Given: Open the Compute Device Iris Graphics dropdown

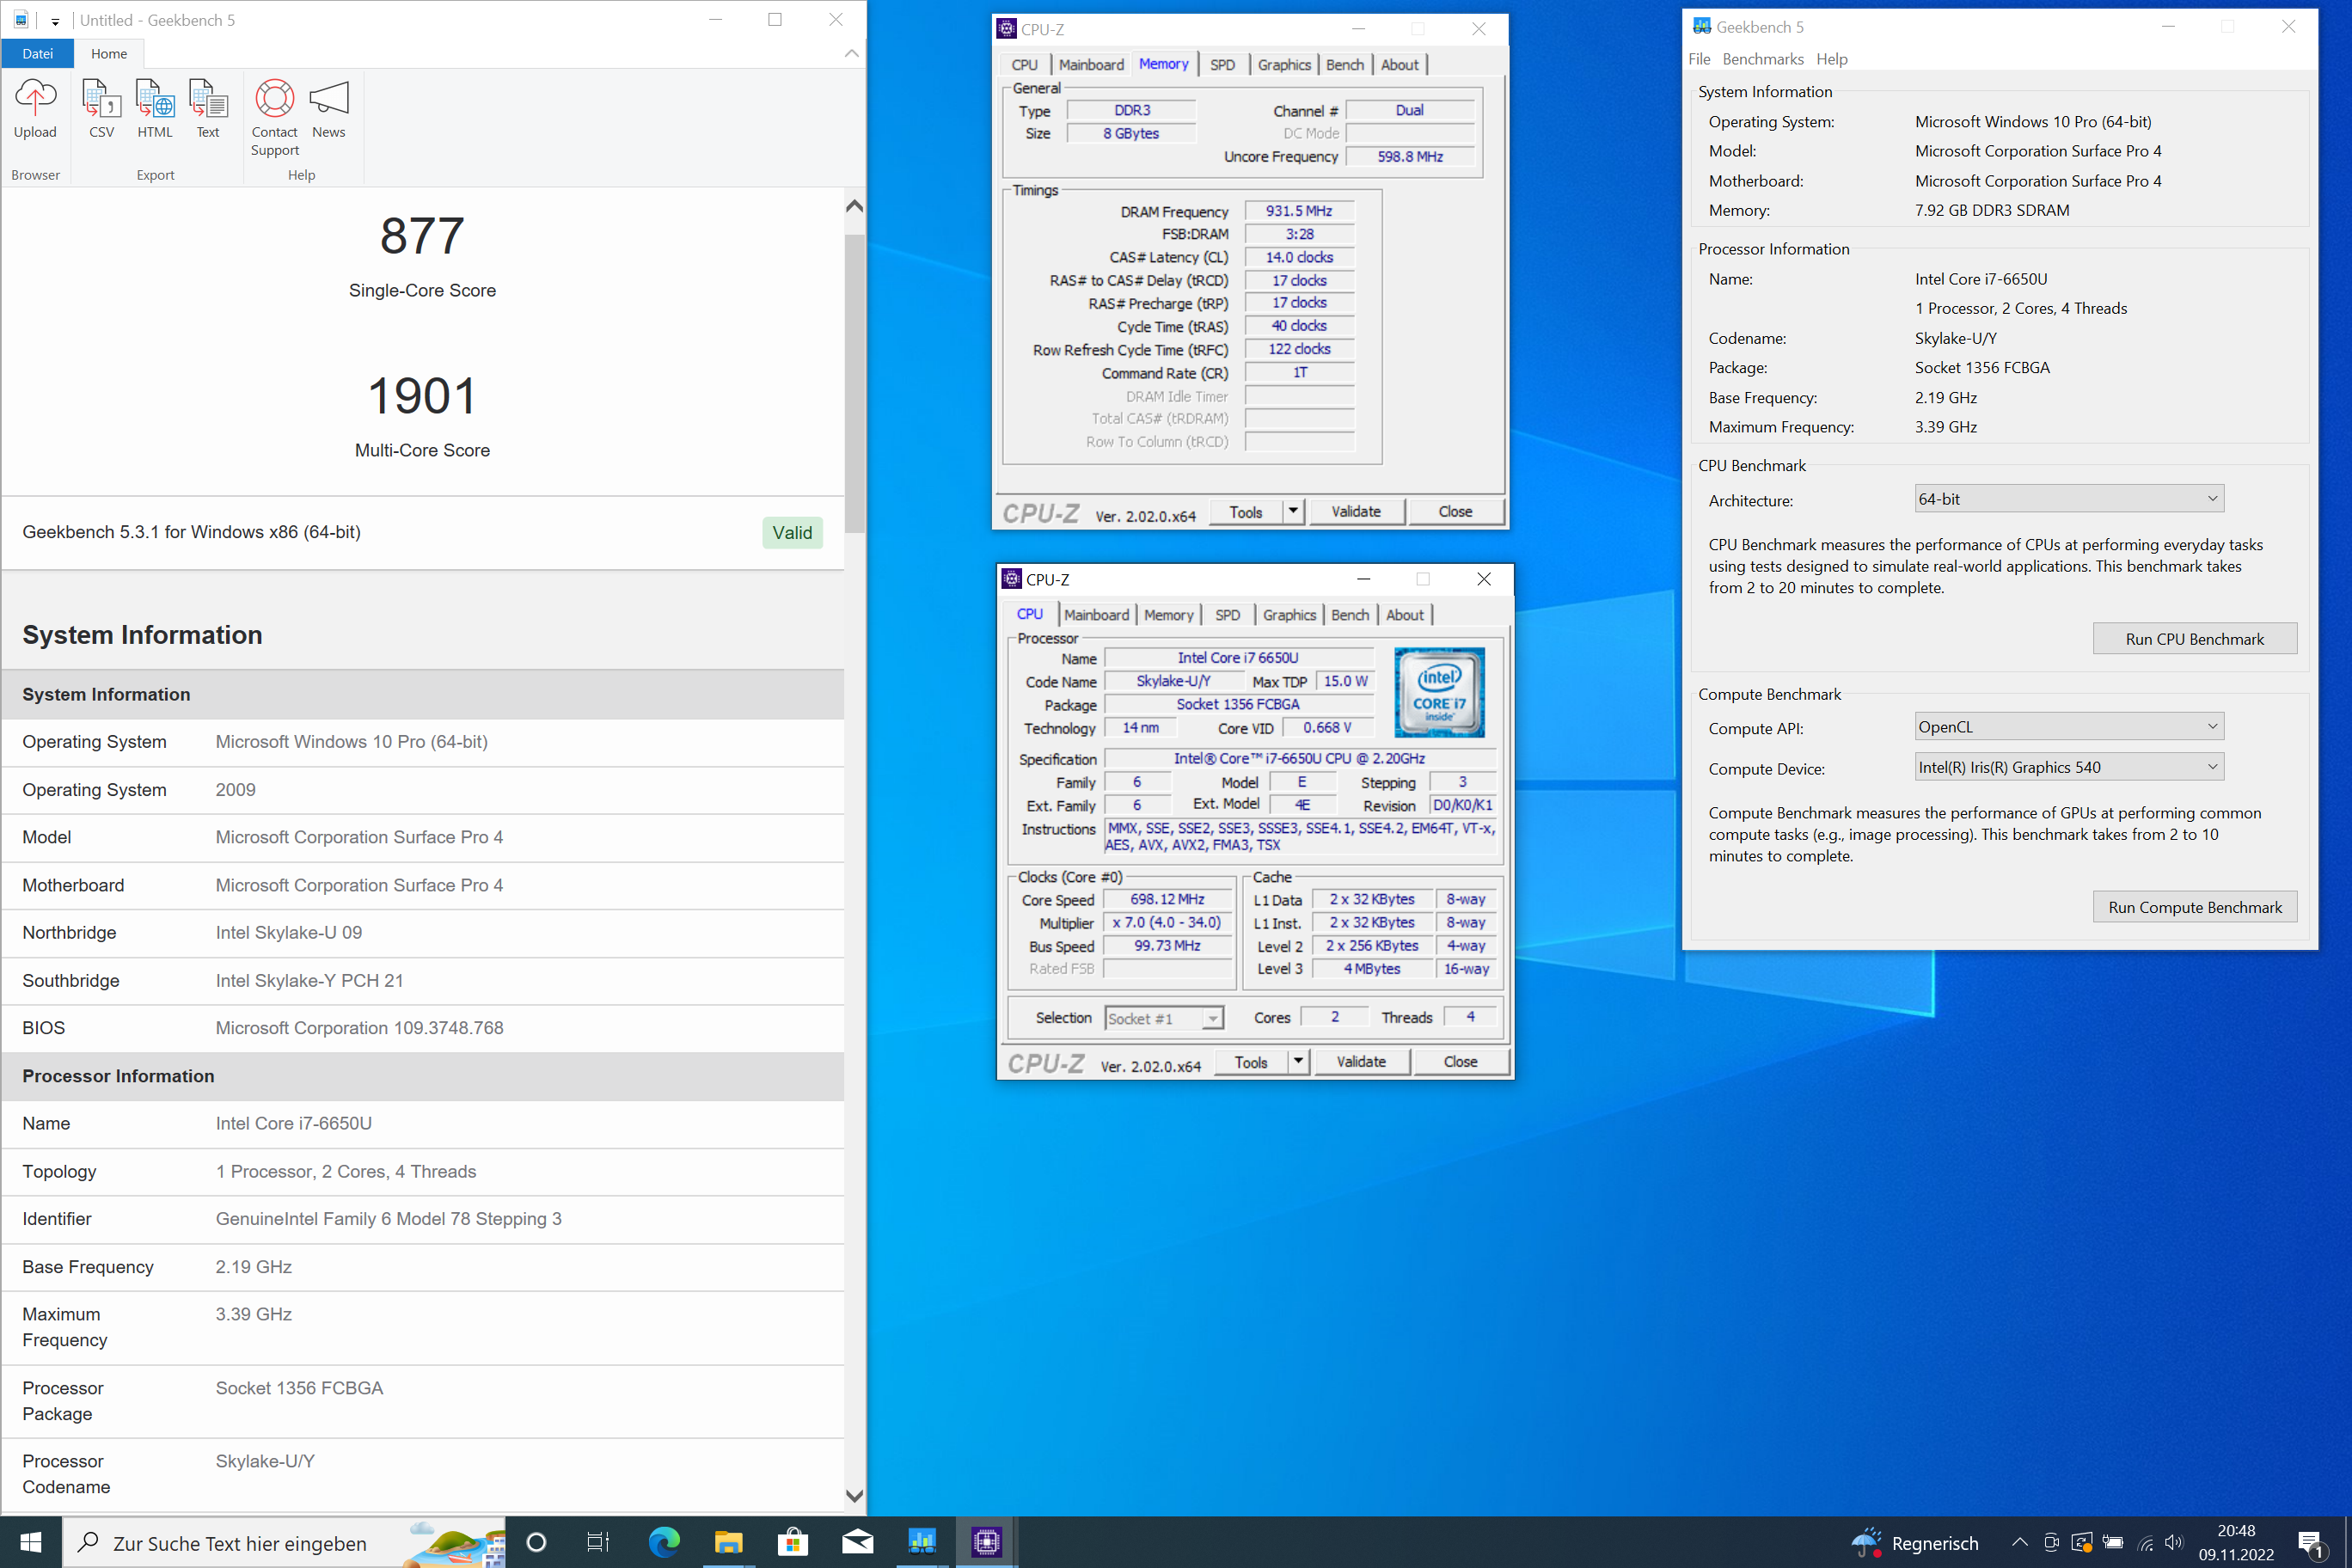Looking at the screenshot, I should [2068, 767].
